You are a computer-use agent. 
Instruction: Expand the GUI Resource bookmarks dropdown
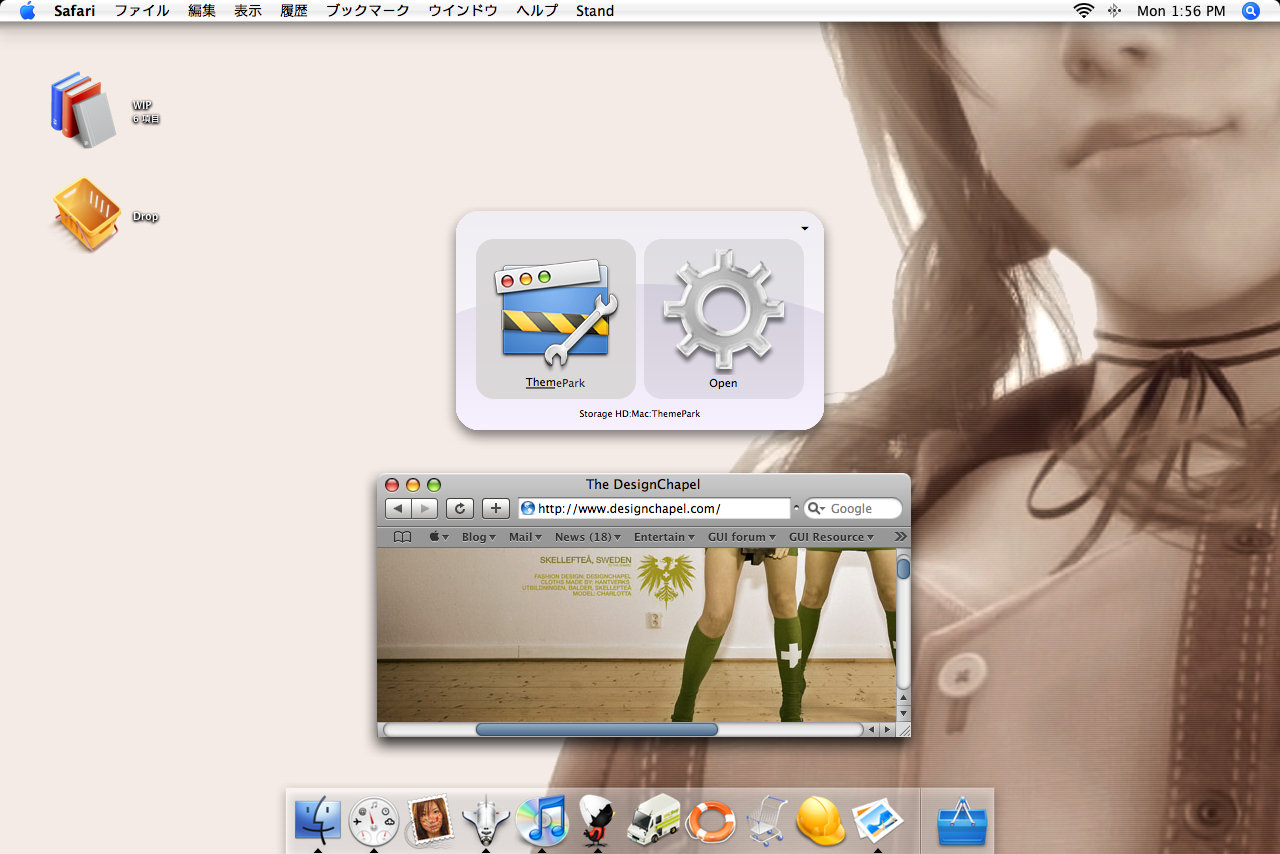pyautogui.click(x=831, y=537)
